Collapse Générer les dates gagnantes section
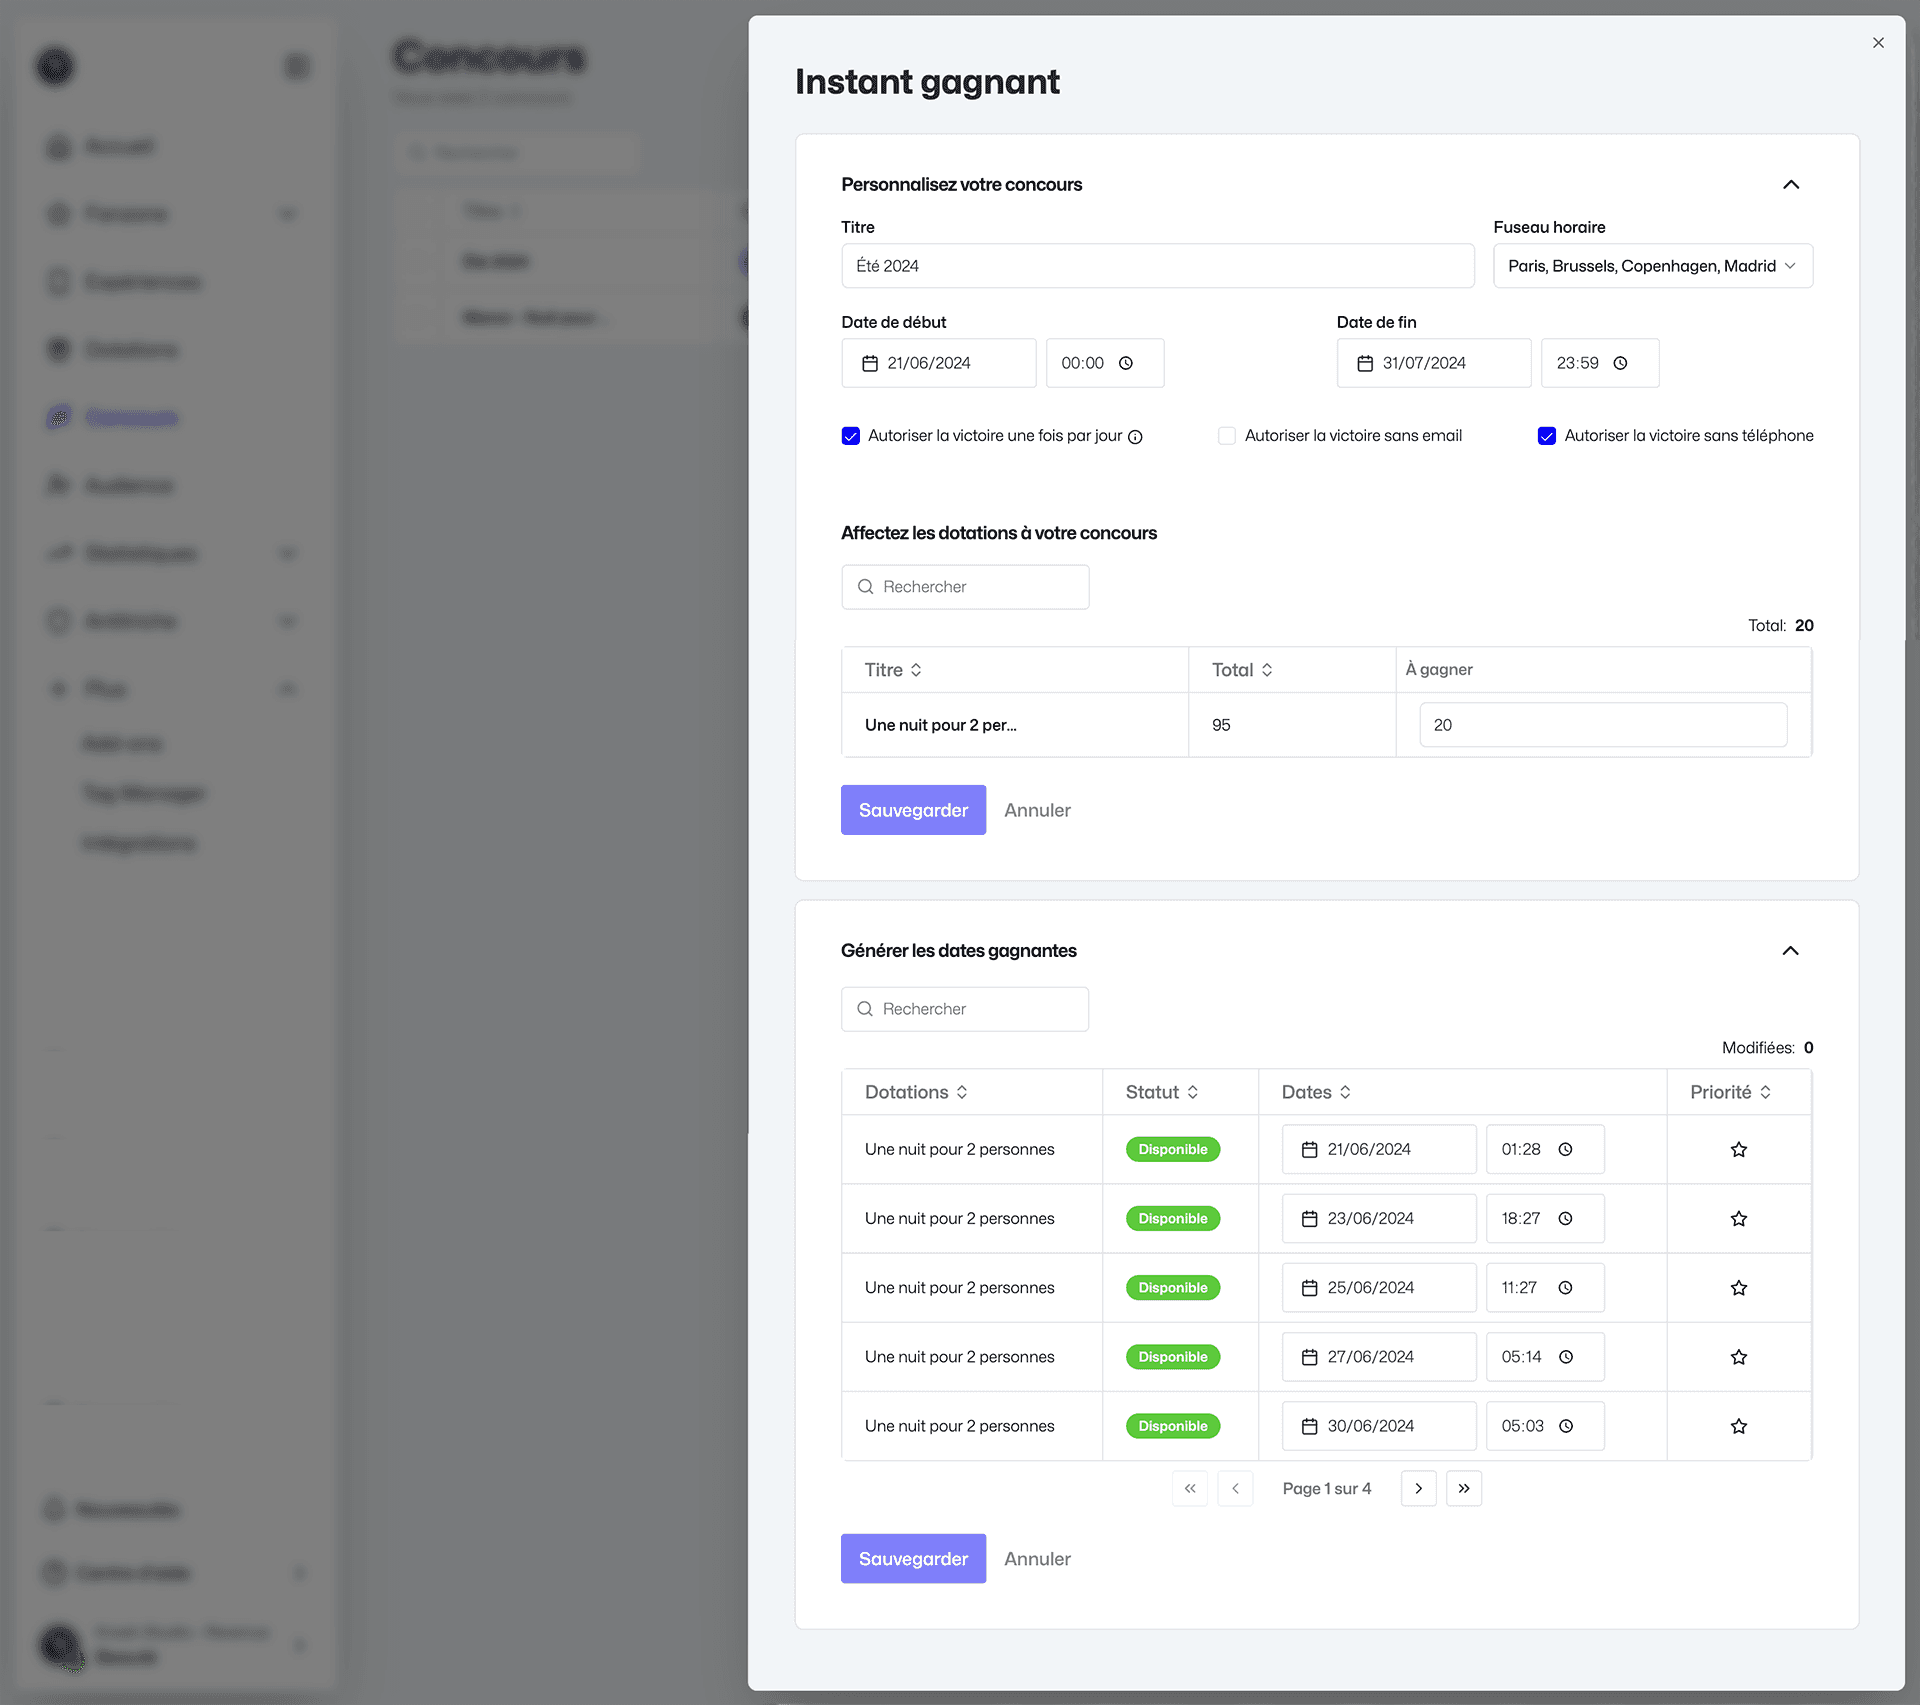 point(1791,951)
